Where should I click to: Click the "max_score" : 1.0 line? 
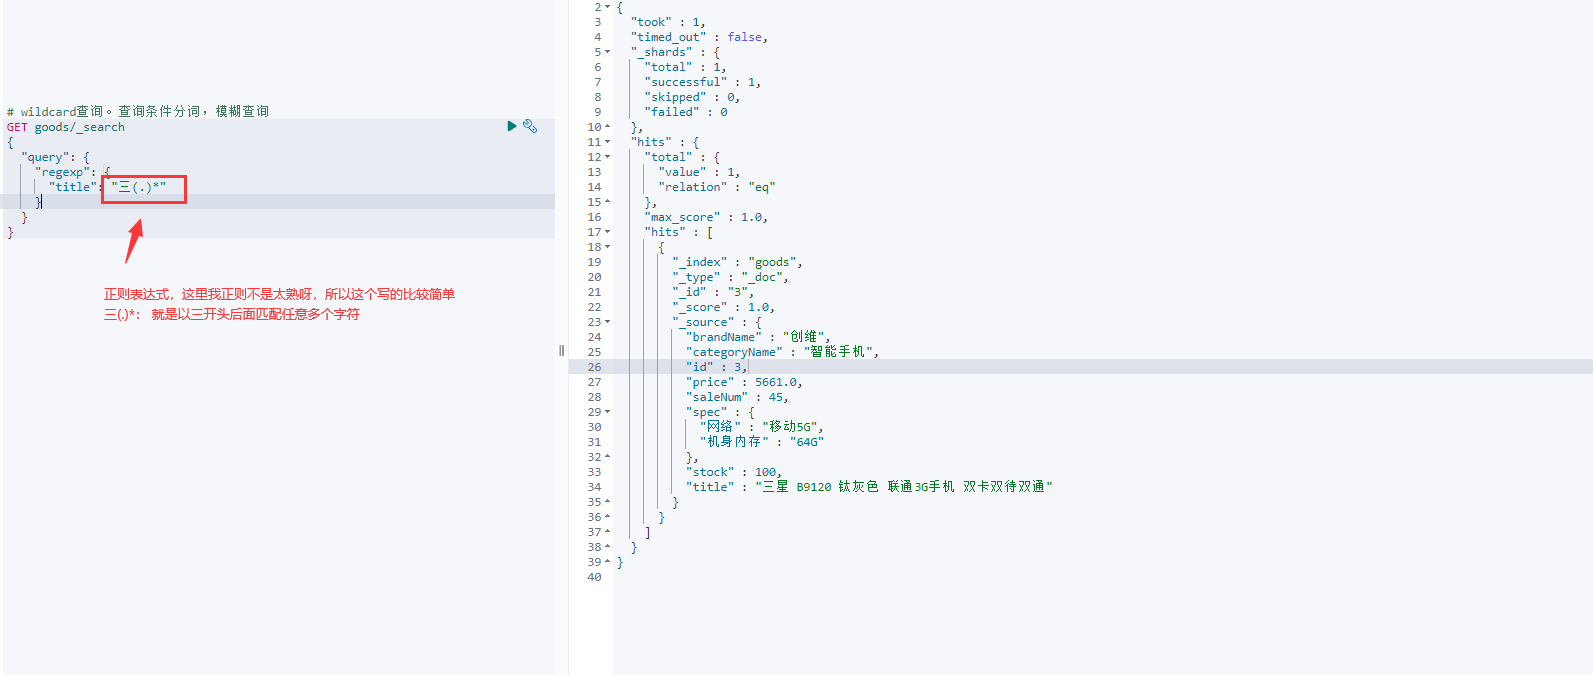(x=706, y=217)
